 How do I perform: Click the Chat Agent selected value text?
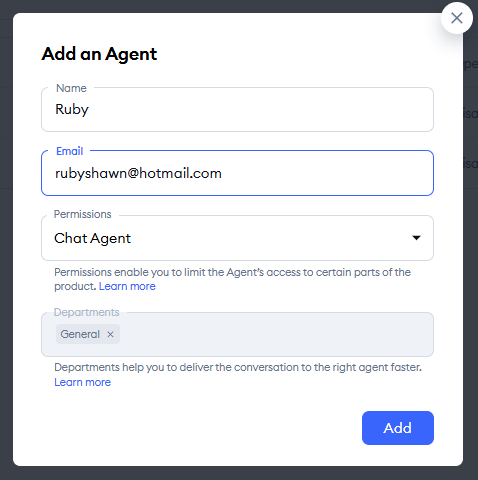[92, 238]
